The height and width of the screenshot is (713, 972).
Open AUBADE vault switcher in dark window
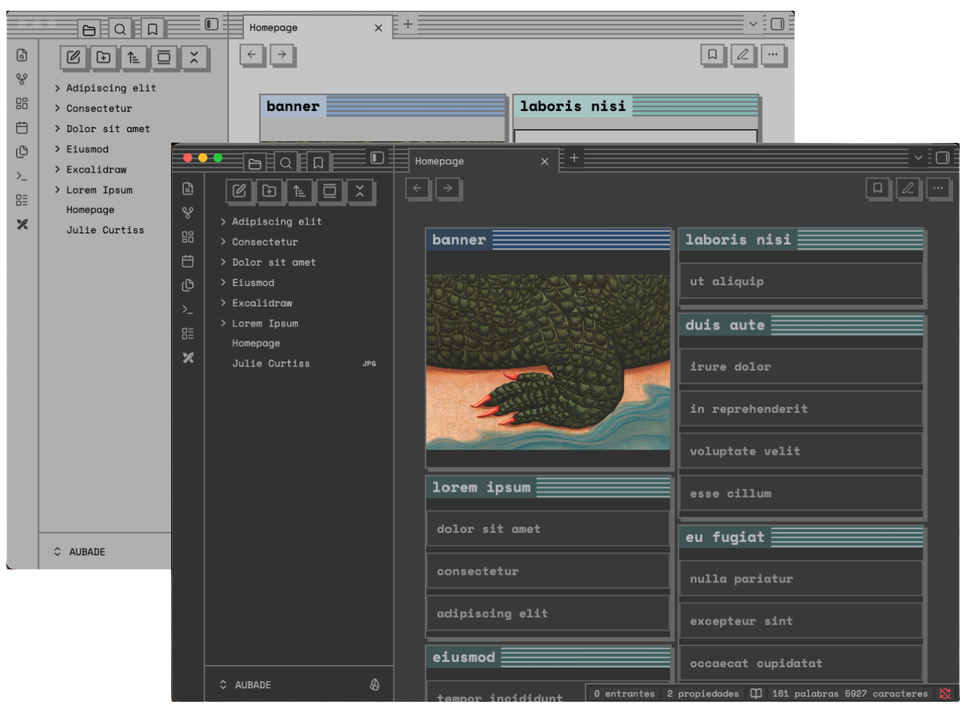pyautogui.click(x=245, y=685)
